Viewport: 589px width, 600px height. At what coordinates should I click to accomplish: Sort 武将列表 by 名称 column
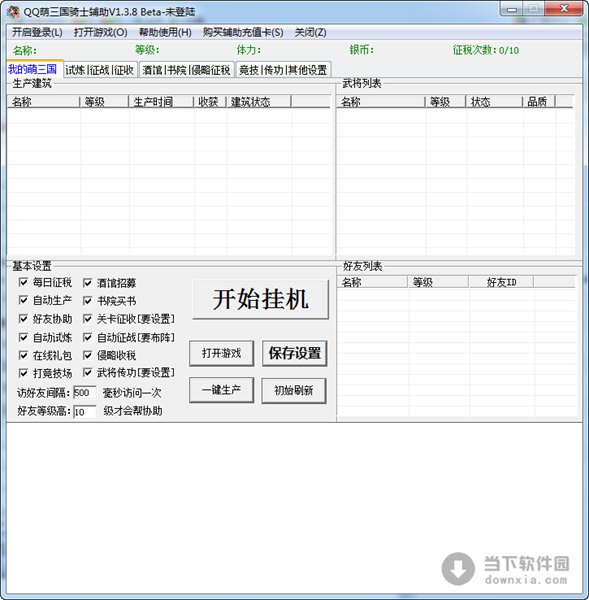click(381, 102)
